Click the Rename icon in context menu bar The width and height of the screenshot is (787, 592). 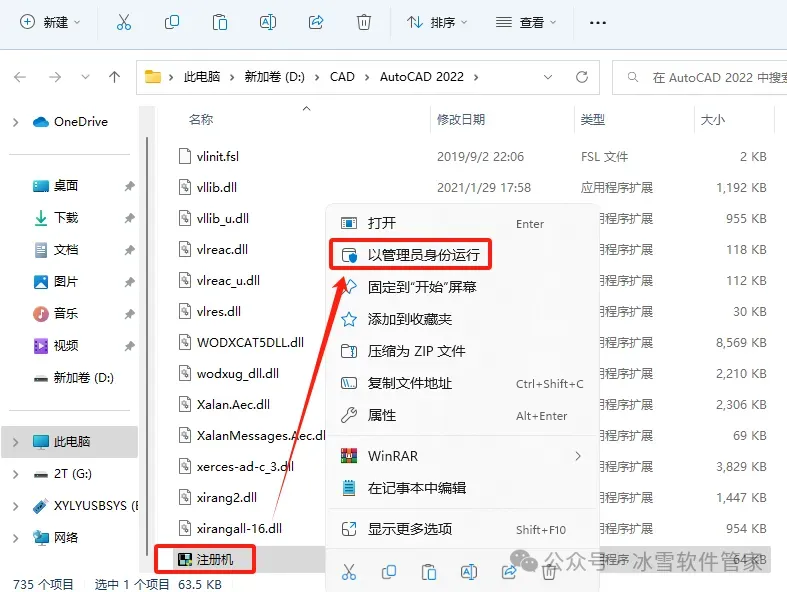pos(468,572)
